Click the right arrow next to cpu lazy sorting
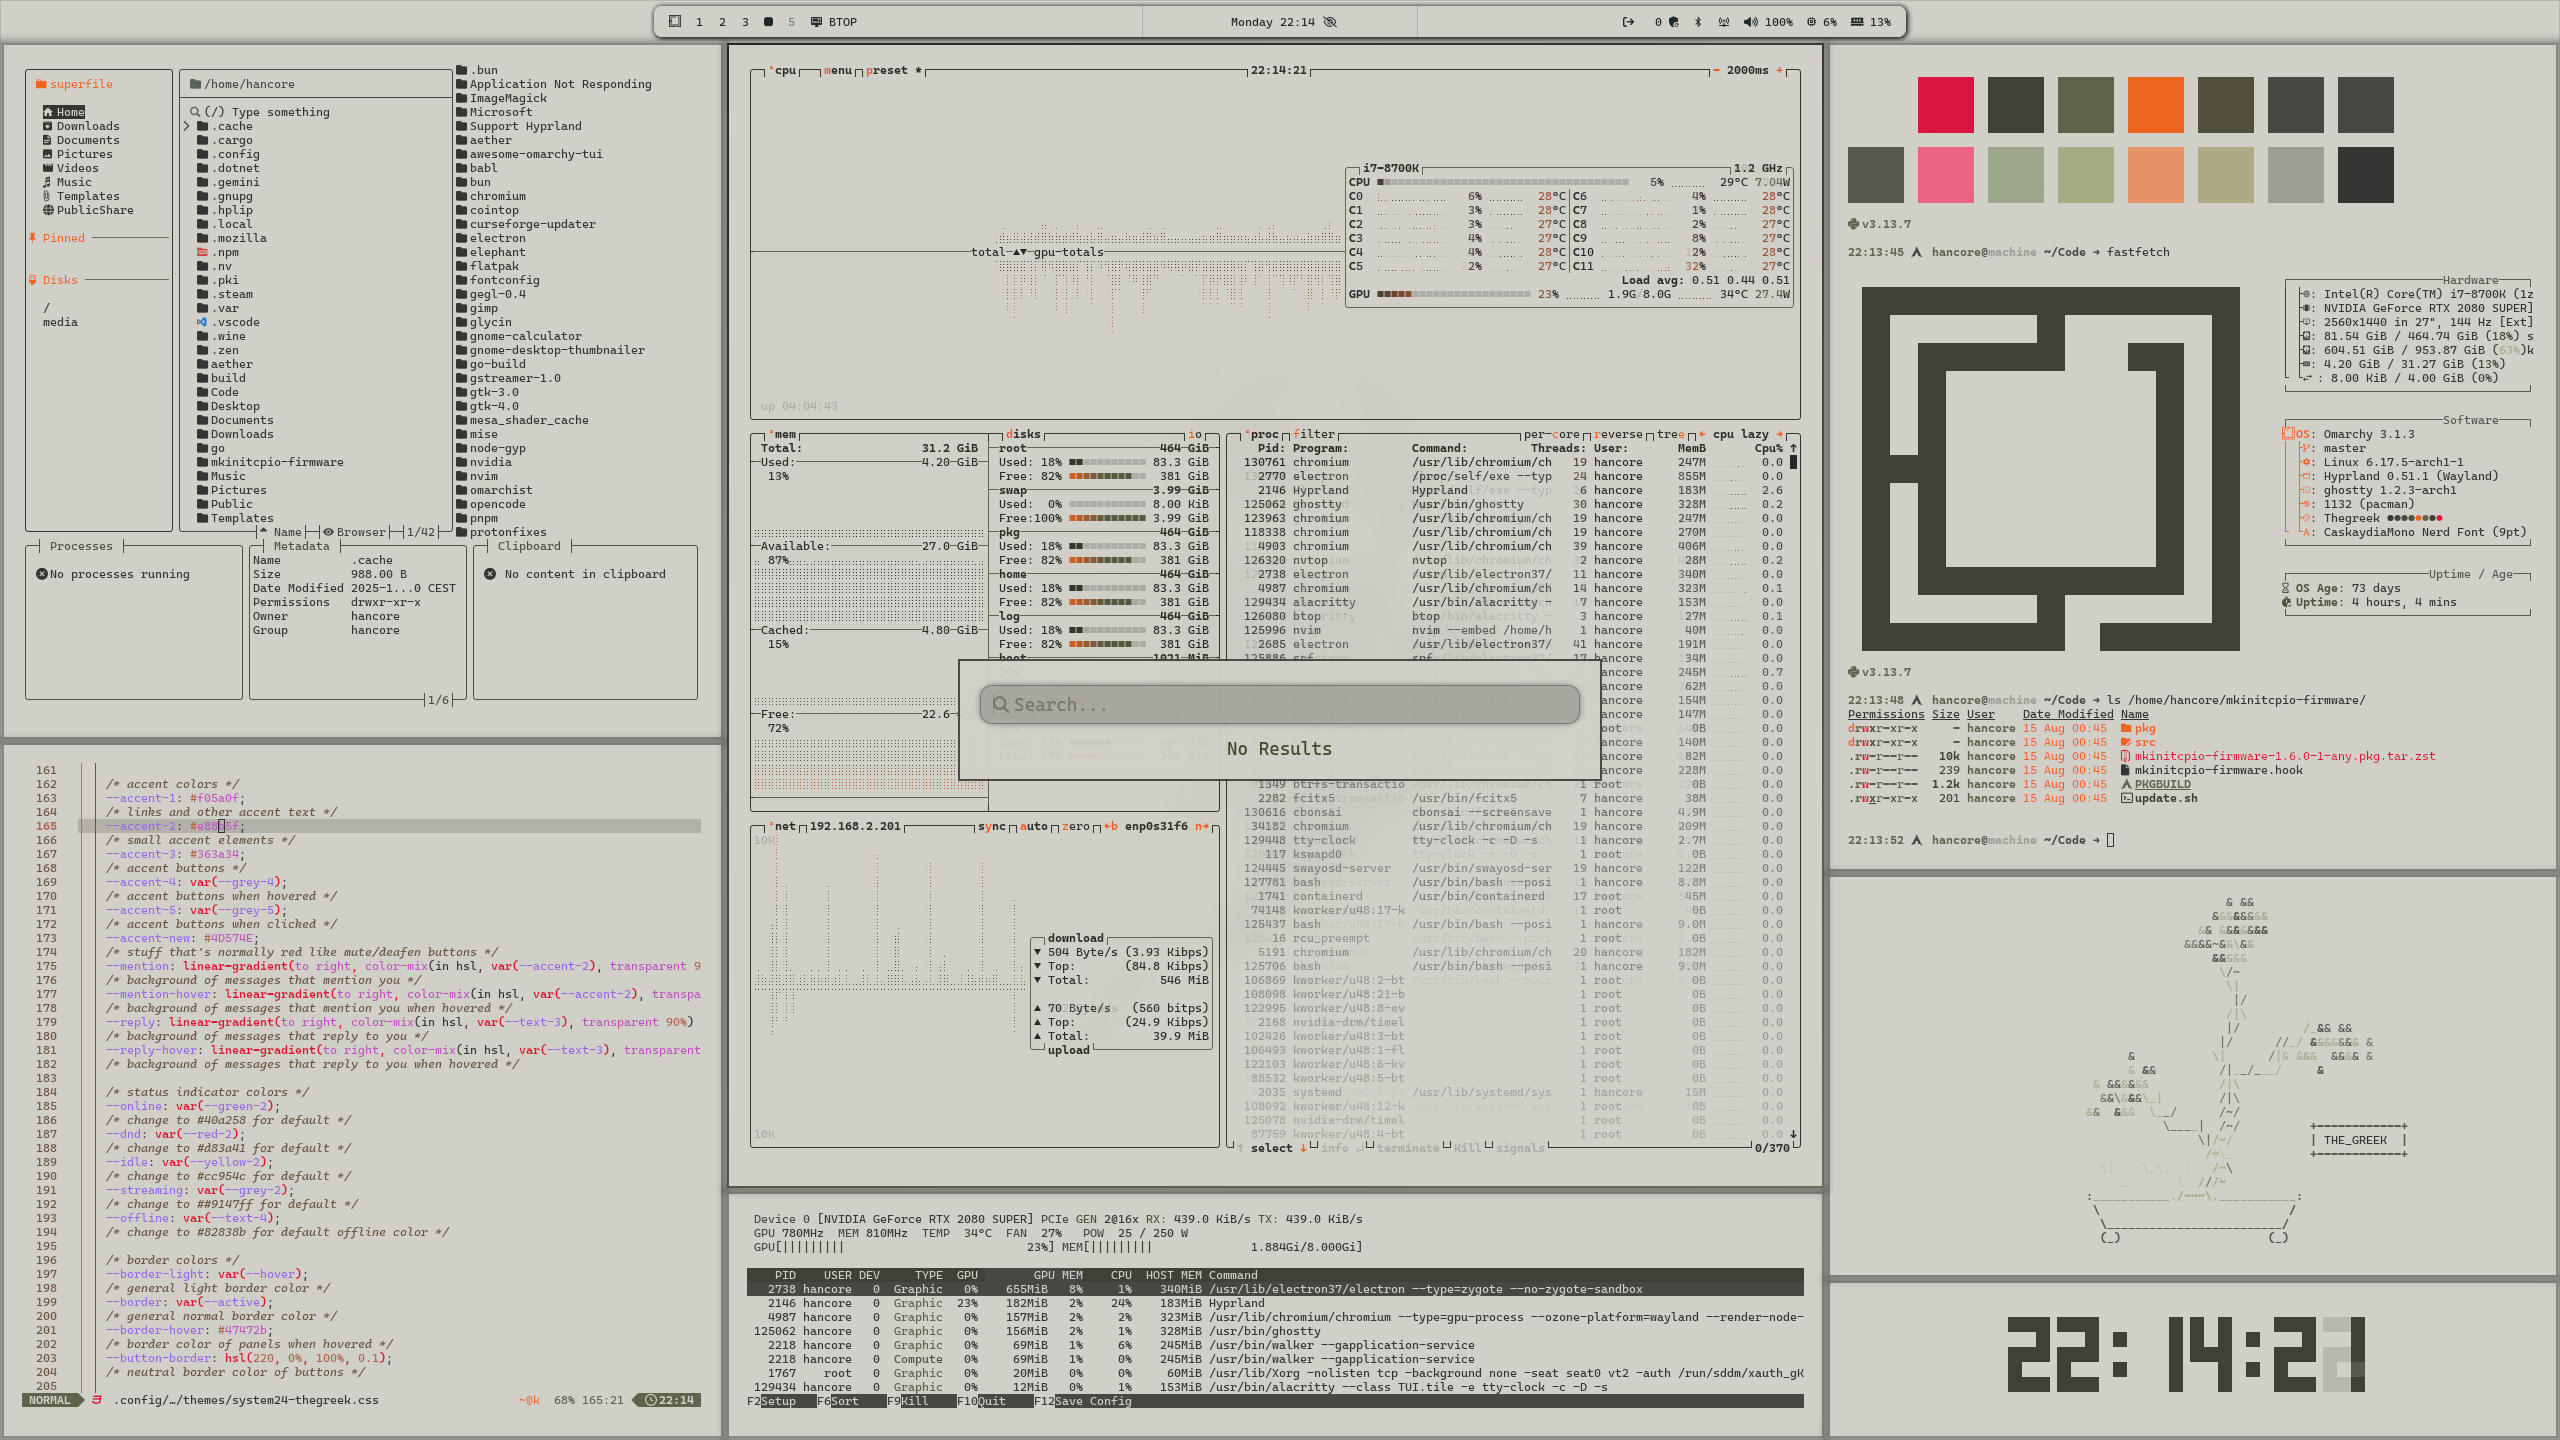The width and height of the screenshot is (2560, 1440). [1779, 434]
